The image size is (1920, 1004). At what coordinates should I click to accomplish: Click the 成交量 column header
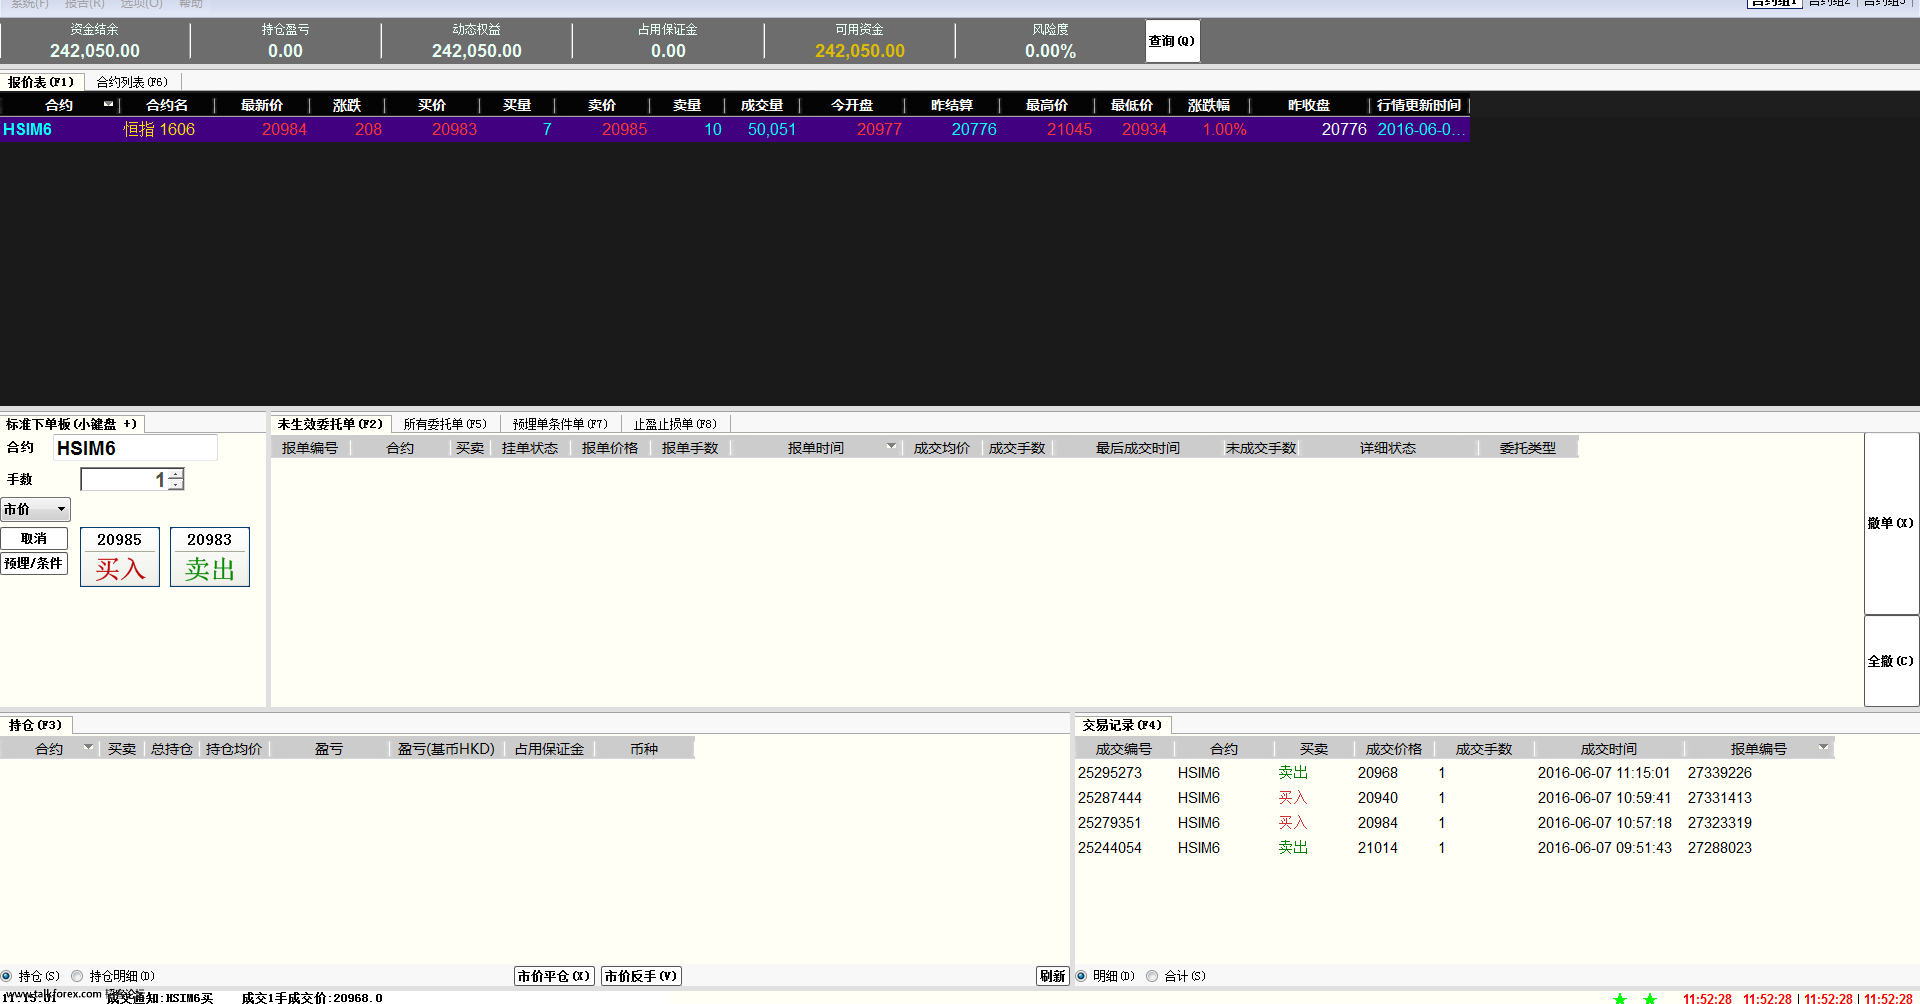(x=762, y=105)
